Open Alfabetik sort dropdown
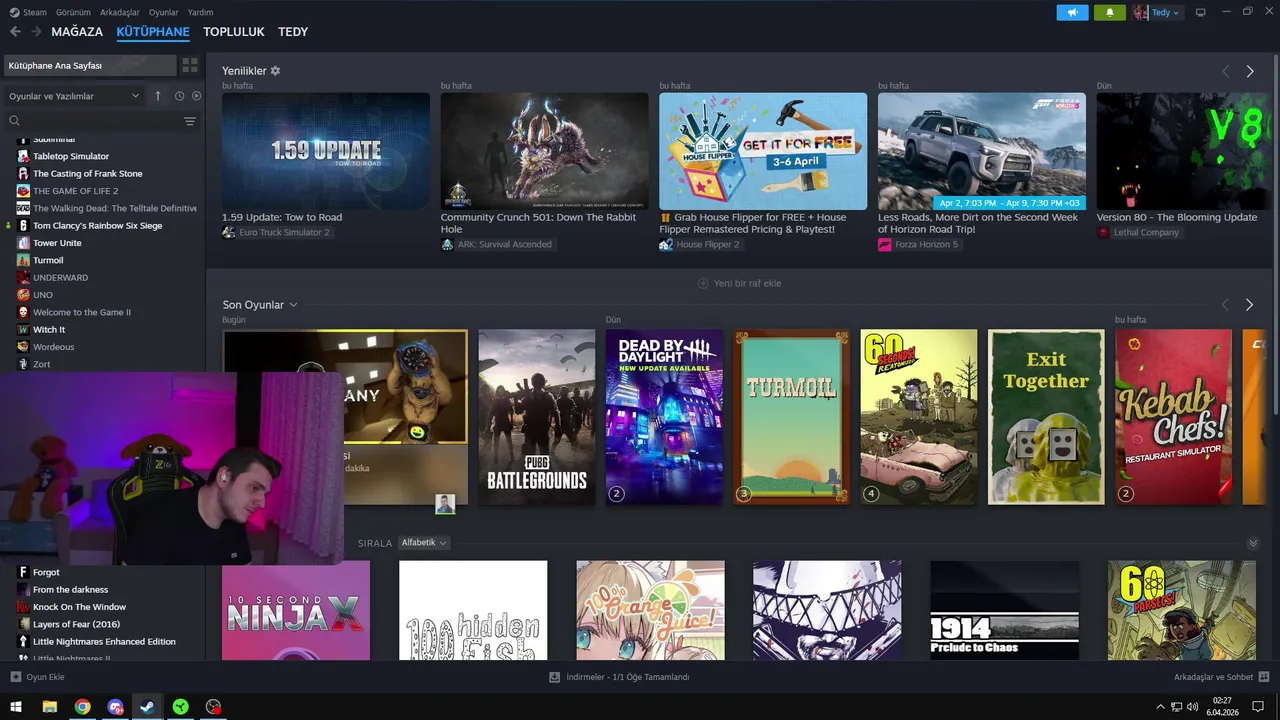Viewport: 1280px width, 720px height. tap(424, 543)
